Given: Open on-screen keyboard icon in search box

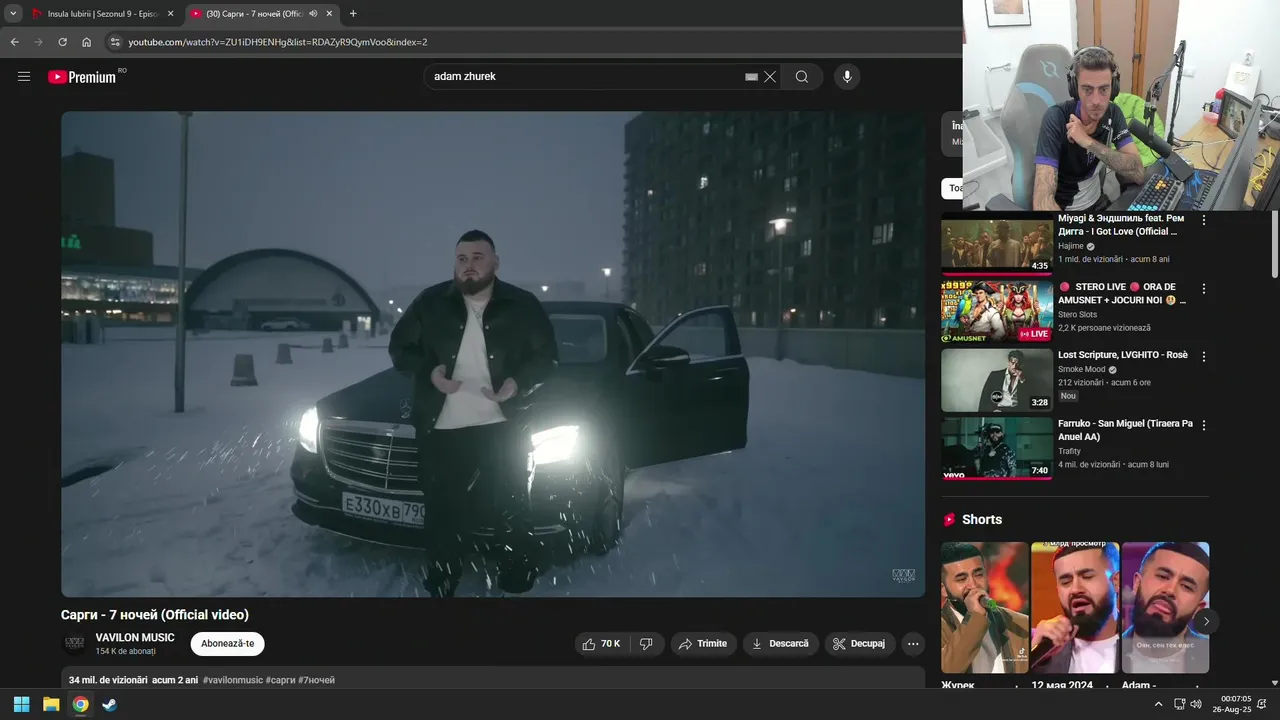Looking at the screenshot, I should [x=751, y=77].
